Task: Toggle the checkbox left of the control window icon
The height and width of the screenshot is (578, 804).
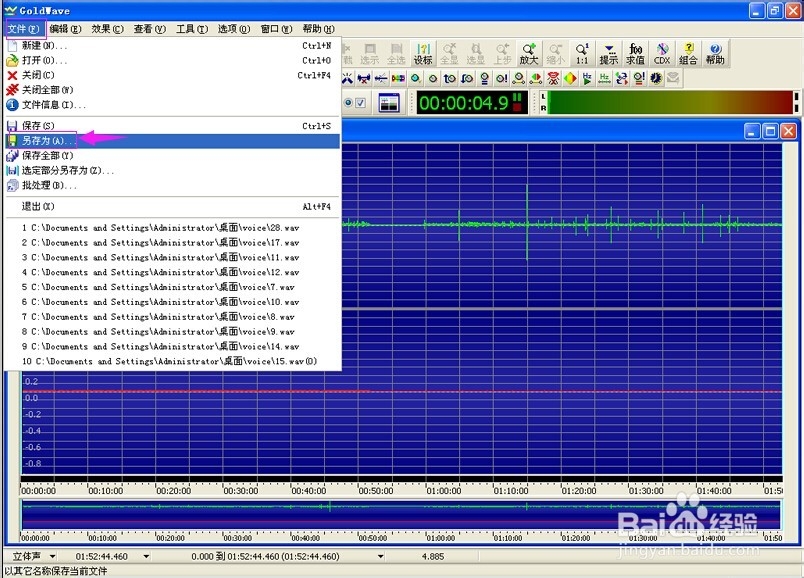Action: tap(361, 103)
